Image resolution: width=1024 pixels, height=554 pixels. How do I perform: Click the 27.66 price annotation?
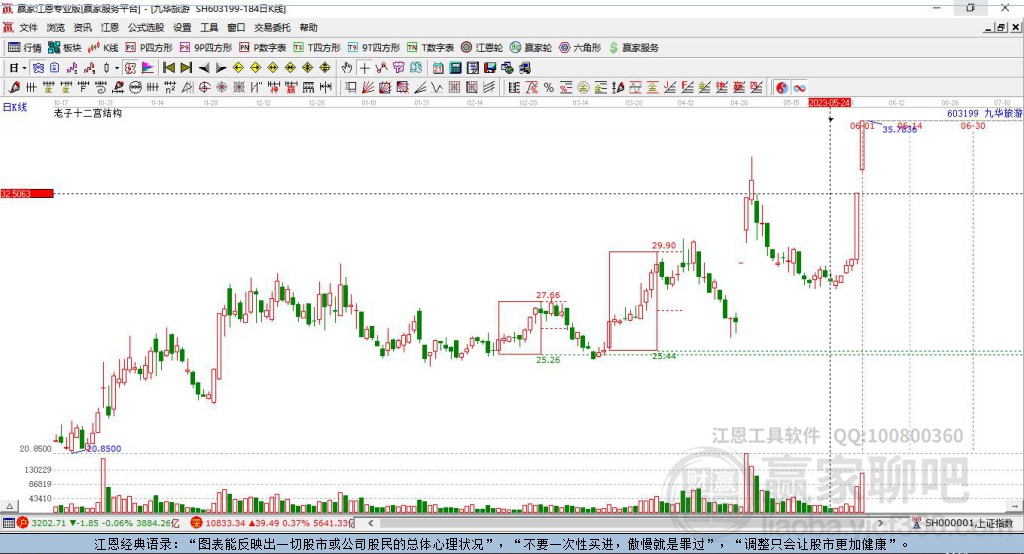pyautogui.click(x=548, y=295)
